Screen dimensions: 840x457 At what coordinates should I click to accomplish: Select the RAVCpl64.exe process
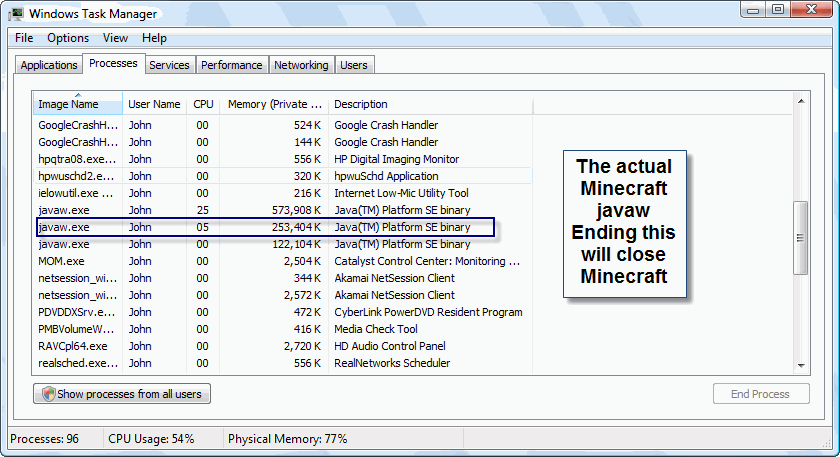282,346
